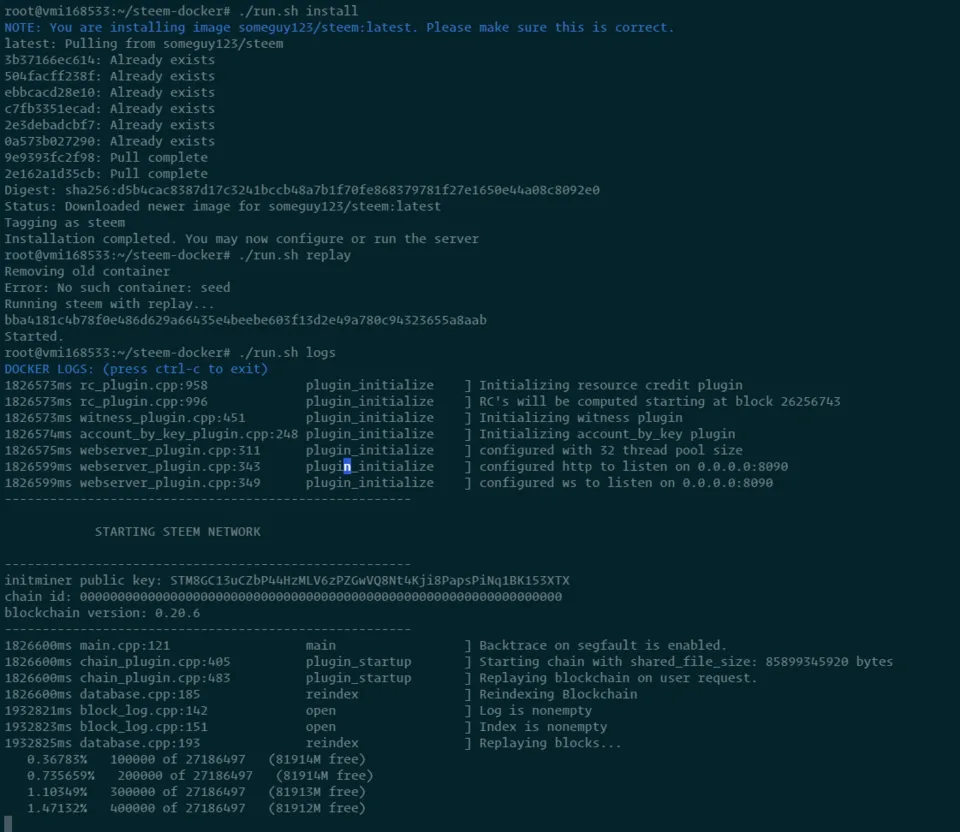Click the container ID hash starting 'bba4181c'

tap(246, 320)
